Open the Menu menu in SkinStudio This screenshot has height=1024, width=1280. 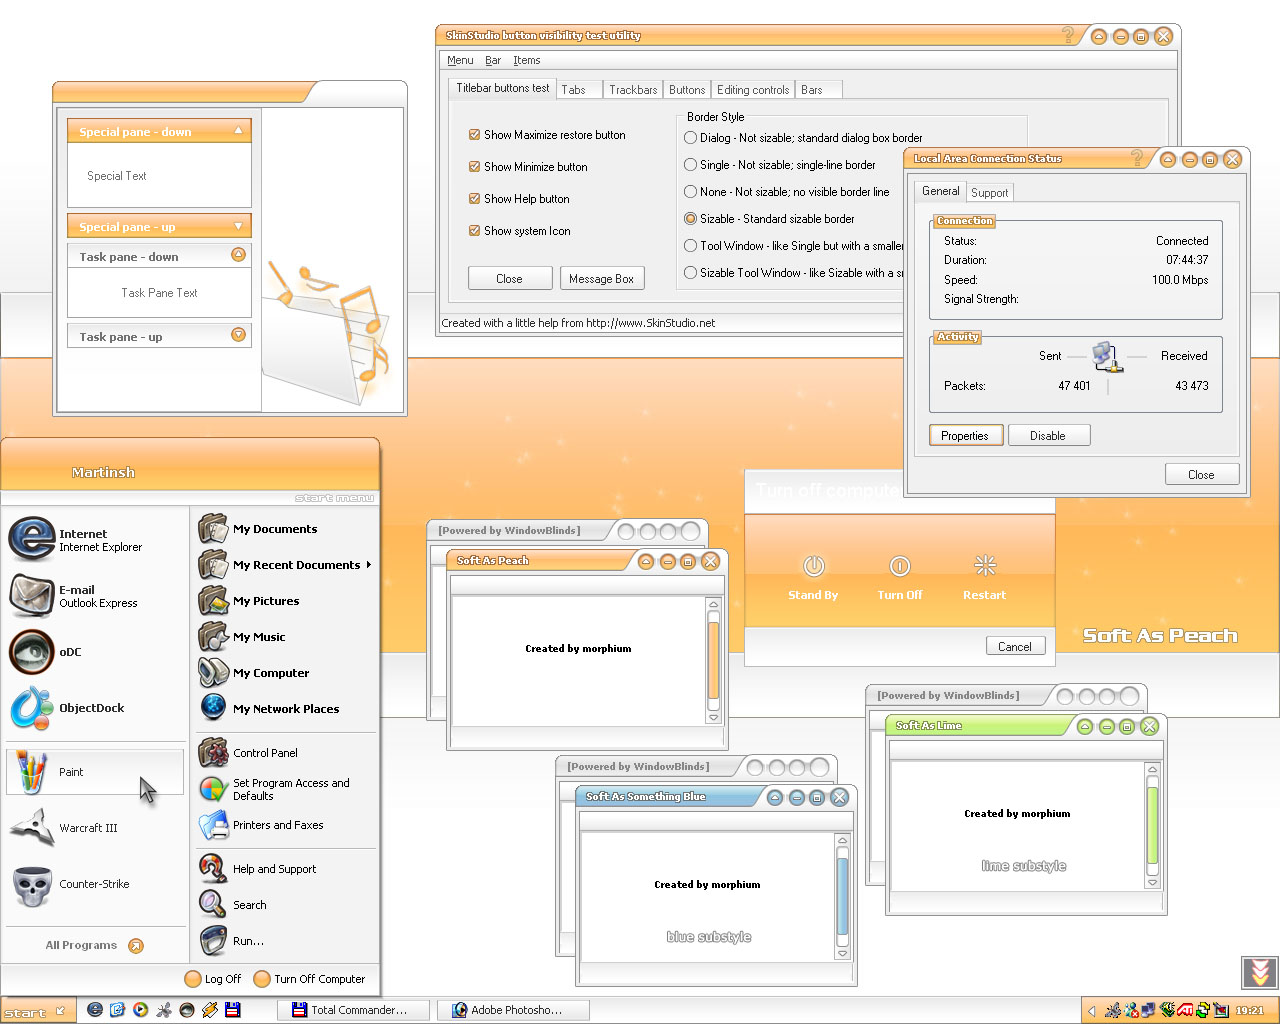click(x=460, y=60)
